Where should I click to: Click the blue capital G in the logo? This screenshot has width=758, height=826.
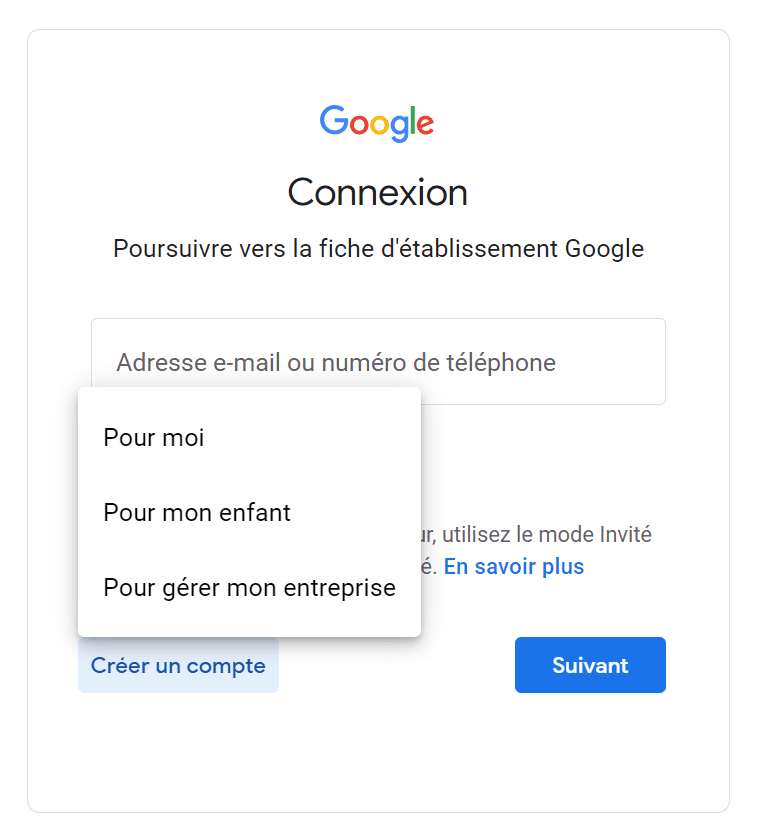pos(333,120)
